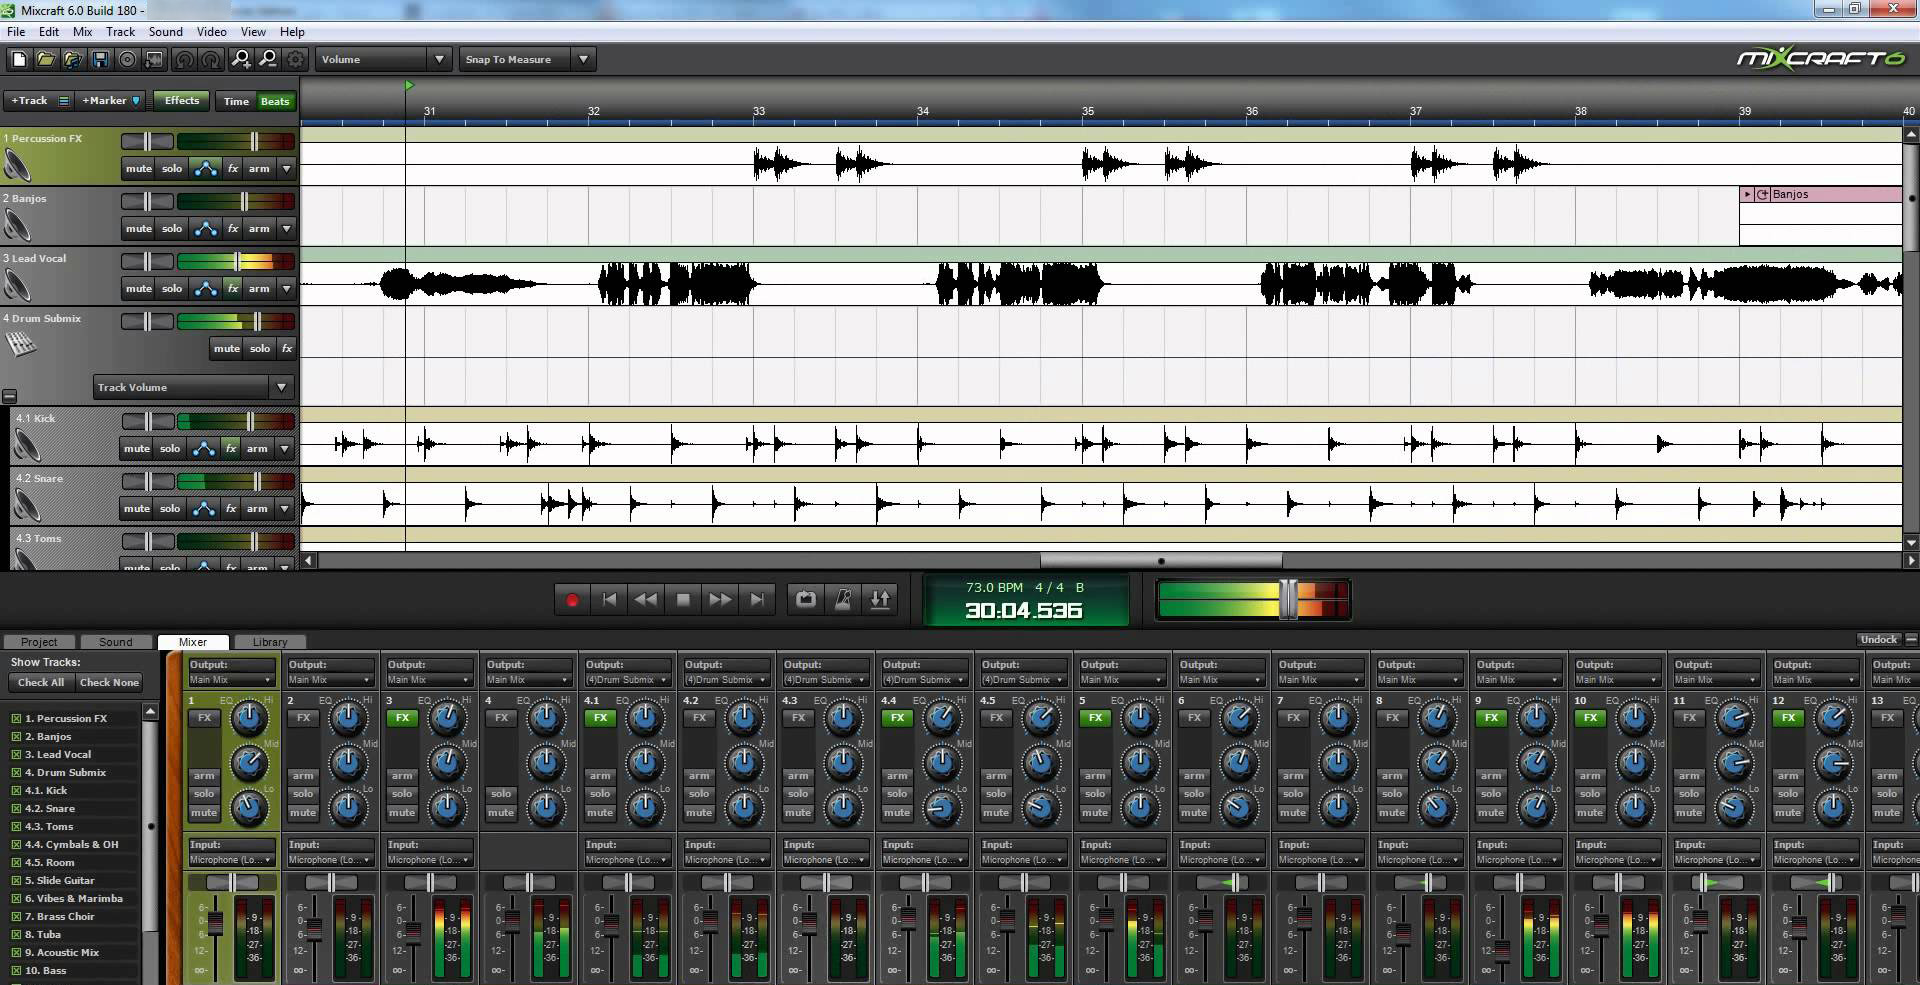
Task: Open Output Drum Submix dropdown on mixer channel 4.1
Action: 627,680
